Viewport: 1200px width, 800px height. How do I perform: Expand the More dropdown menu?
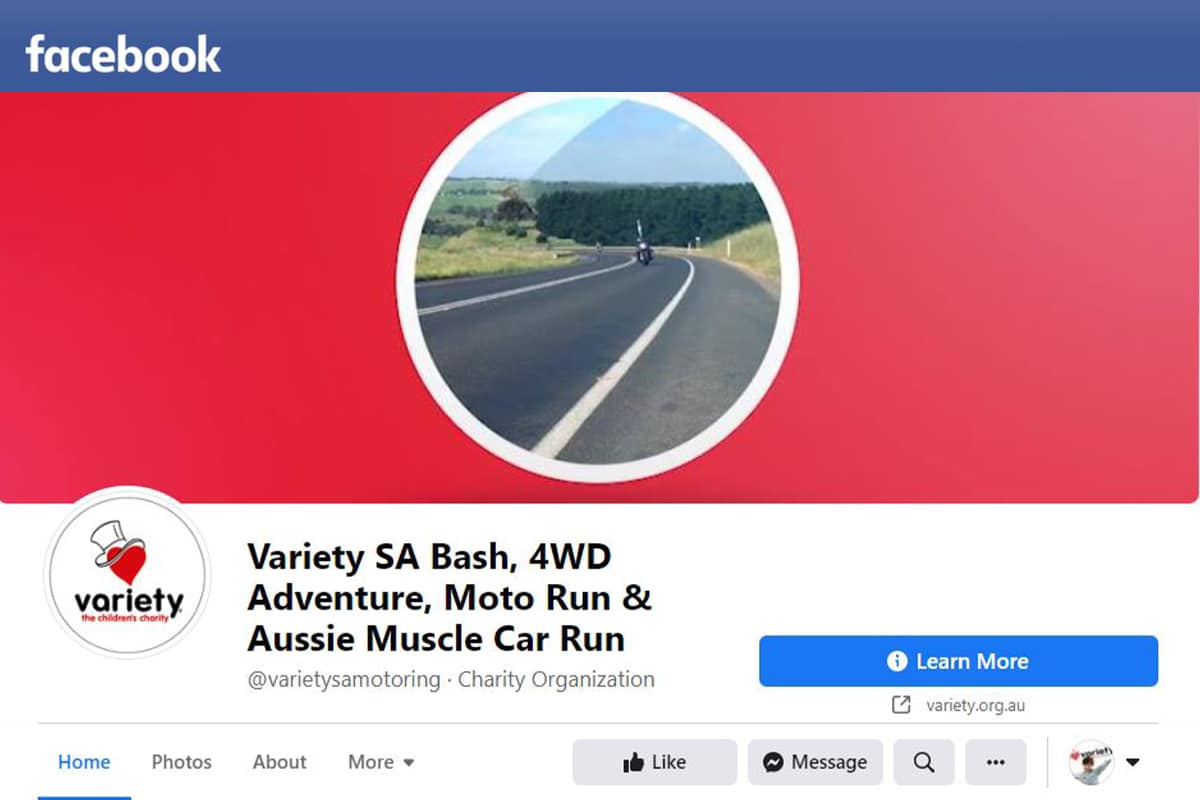coord(381,762)
